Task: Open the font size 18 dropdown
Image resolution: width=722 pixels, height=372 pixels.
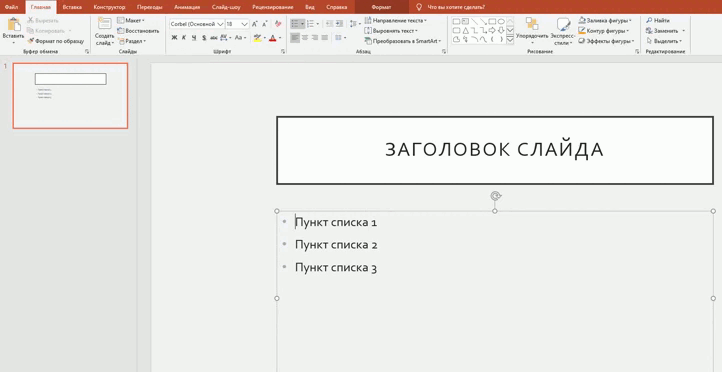Action: coord(245,24)
